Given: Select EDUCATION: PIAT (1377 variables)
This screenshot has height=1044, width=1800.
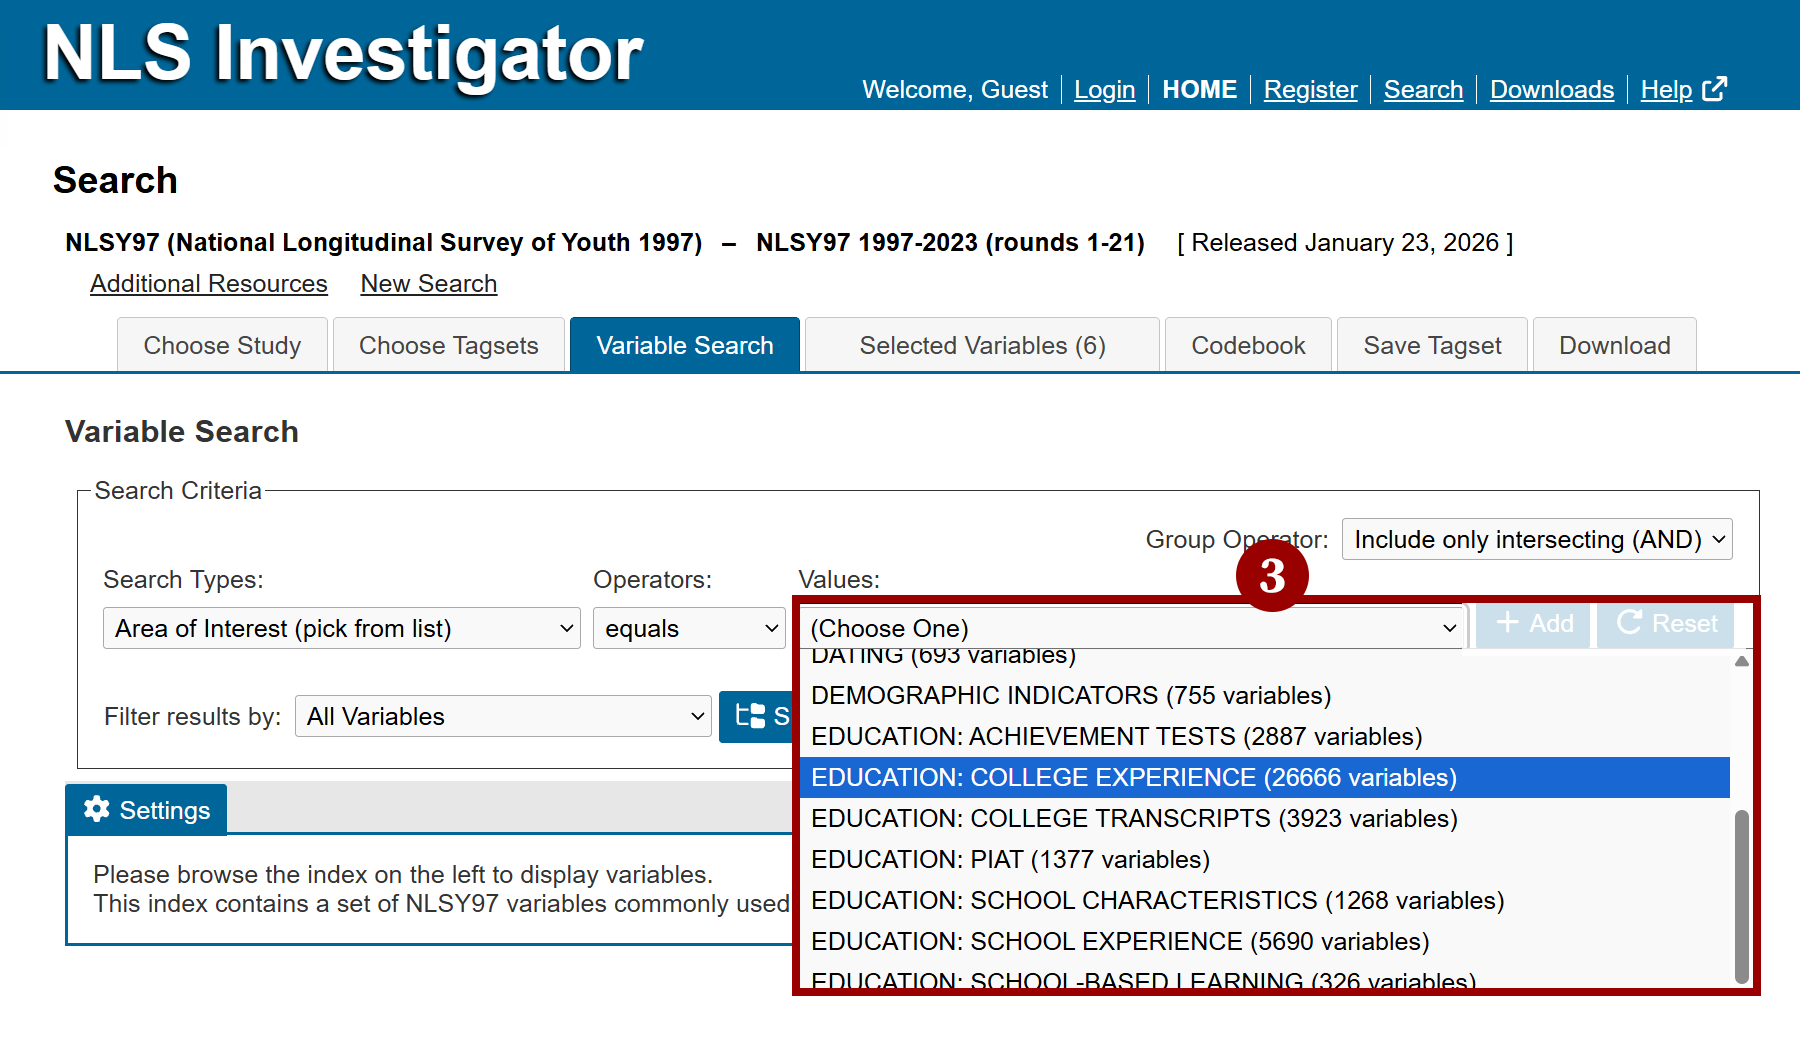Looking at the screenshot, I should (1265, 859).
